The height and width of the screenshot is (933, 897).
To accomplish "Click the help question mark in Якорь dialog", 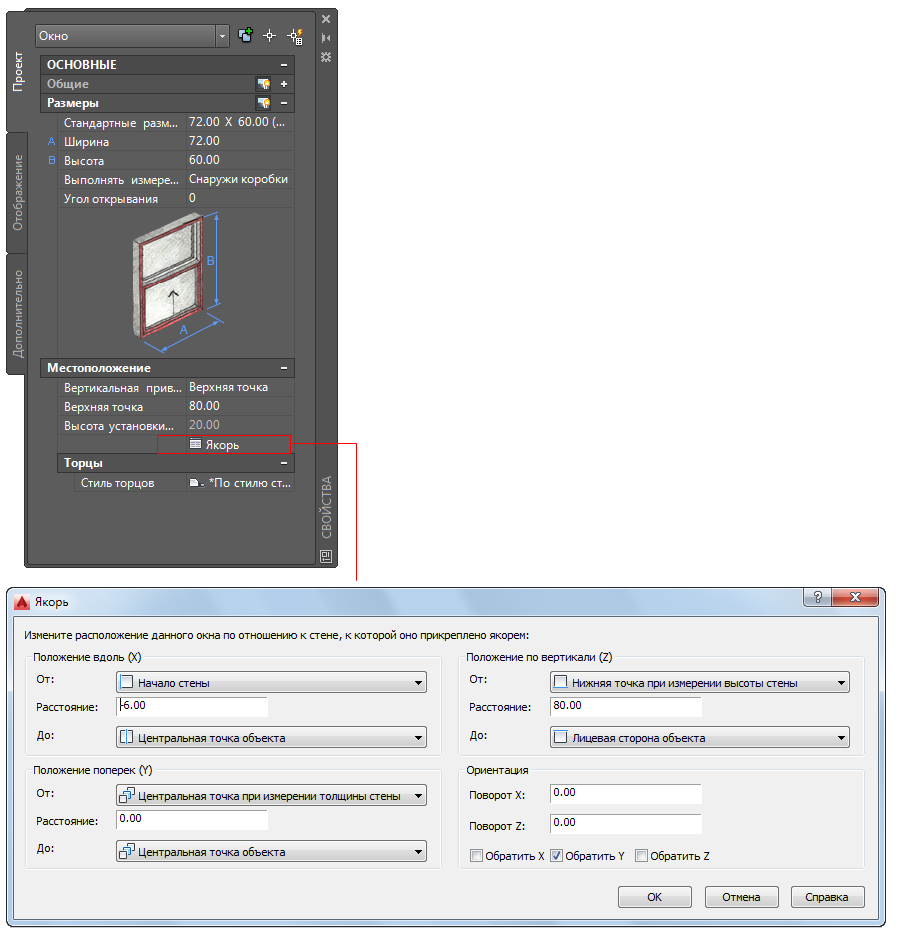I will pyautogui.click(x=817, y=597).
